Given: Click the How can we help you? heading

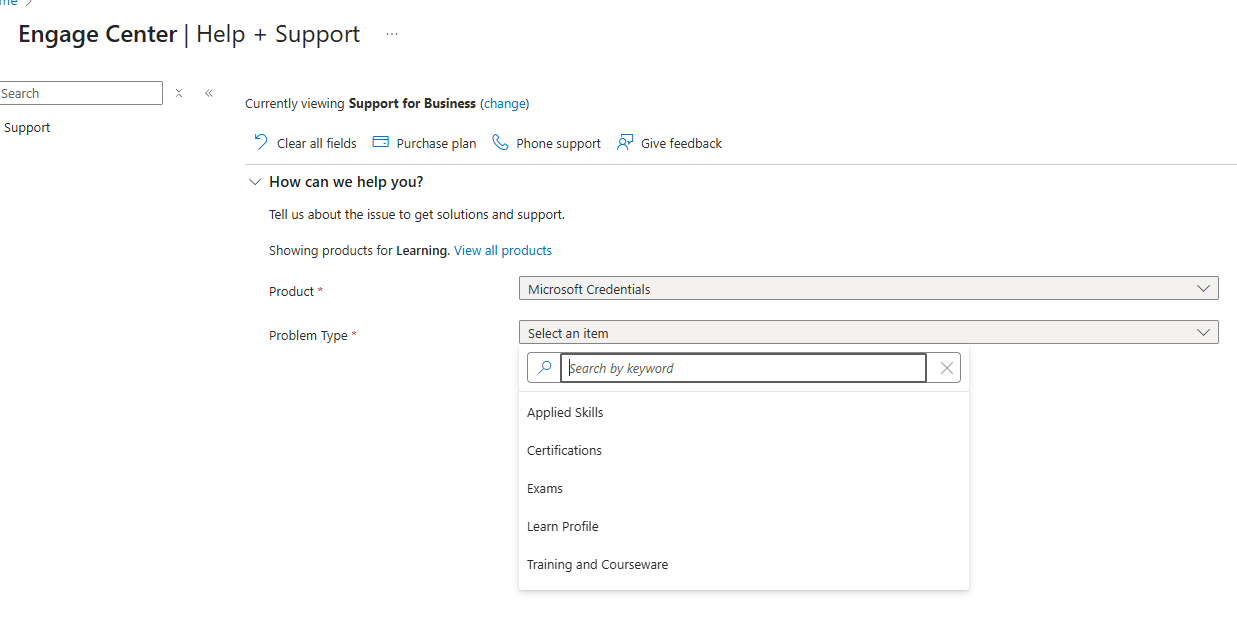Looking at the screenshot, I should click(x=346, y=182).
